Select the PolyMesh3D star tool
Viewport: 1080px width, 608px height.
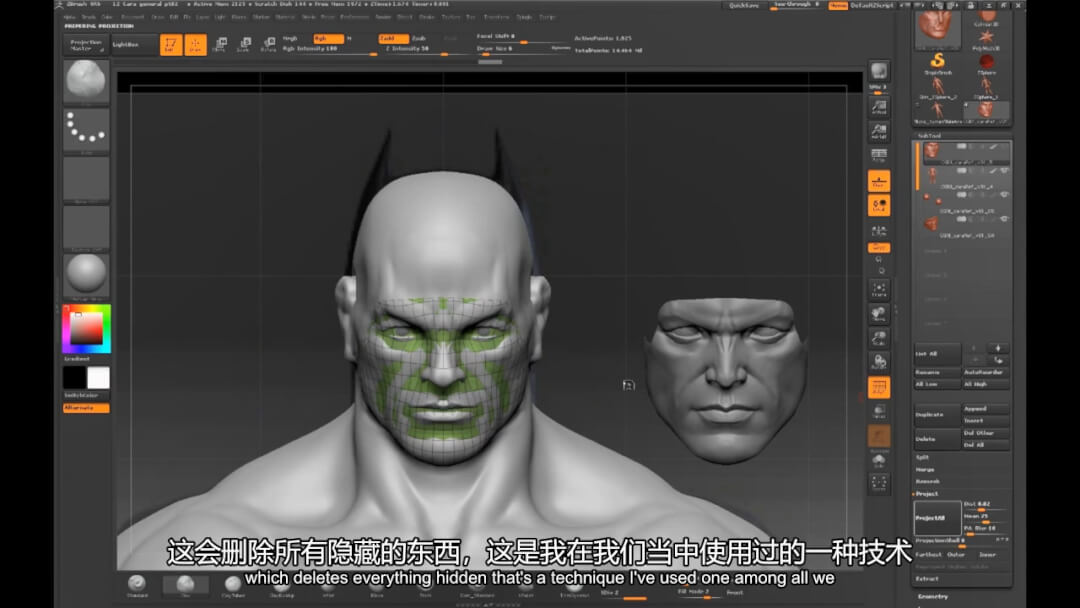click(986, 38)
